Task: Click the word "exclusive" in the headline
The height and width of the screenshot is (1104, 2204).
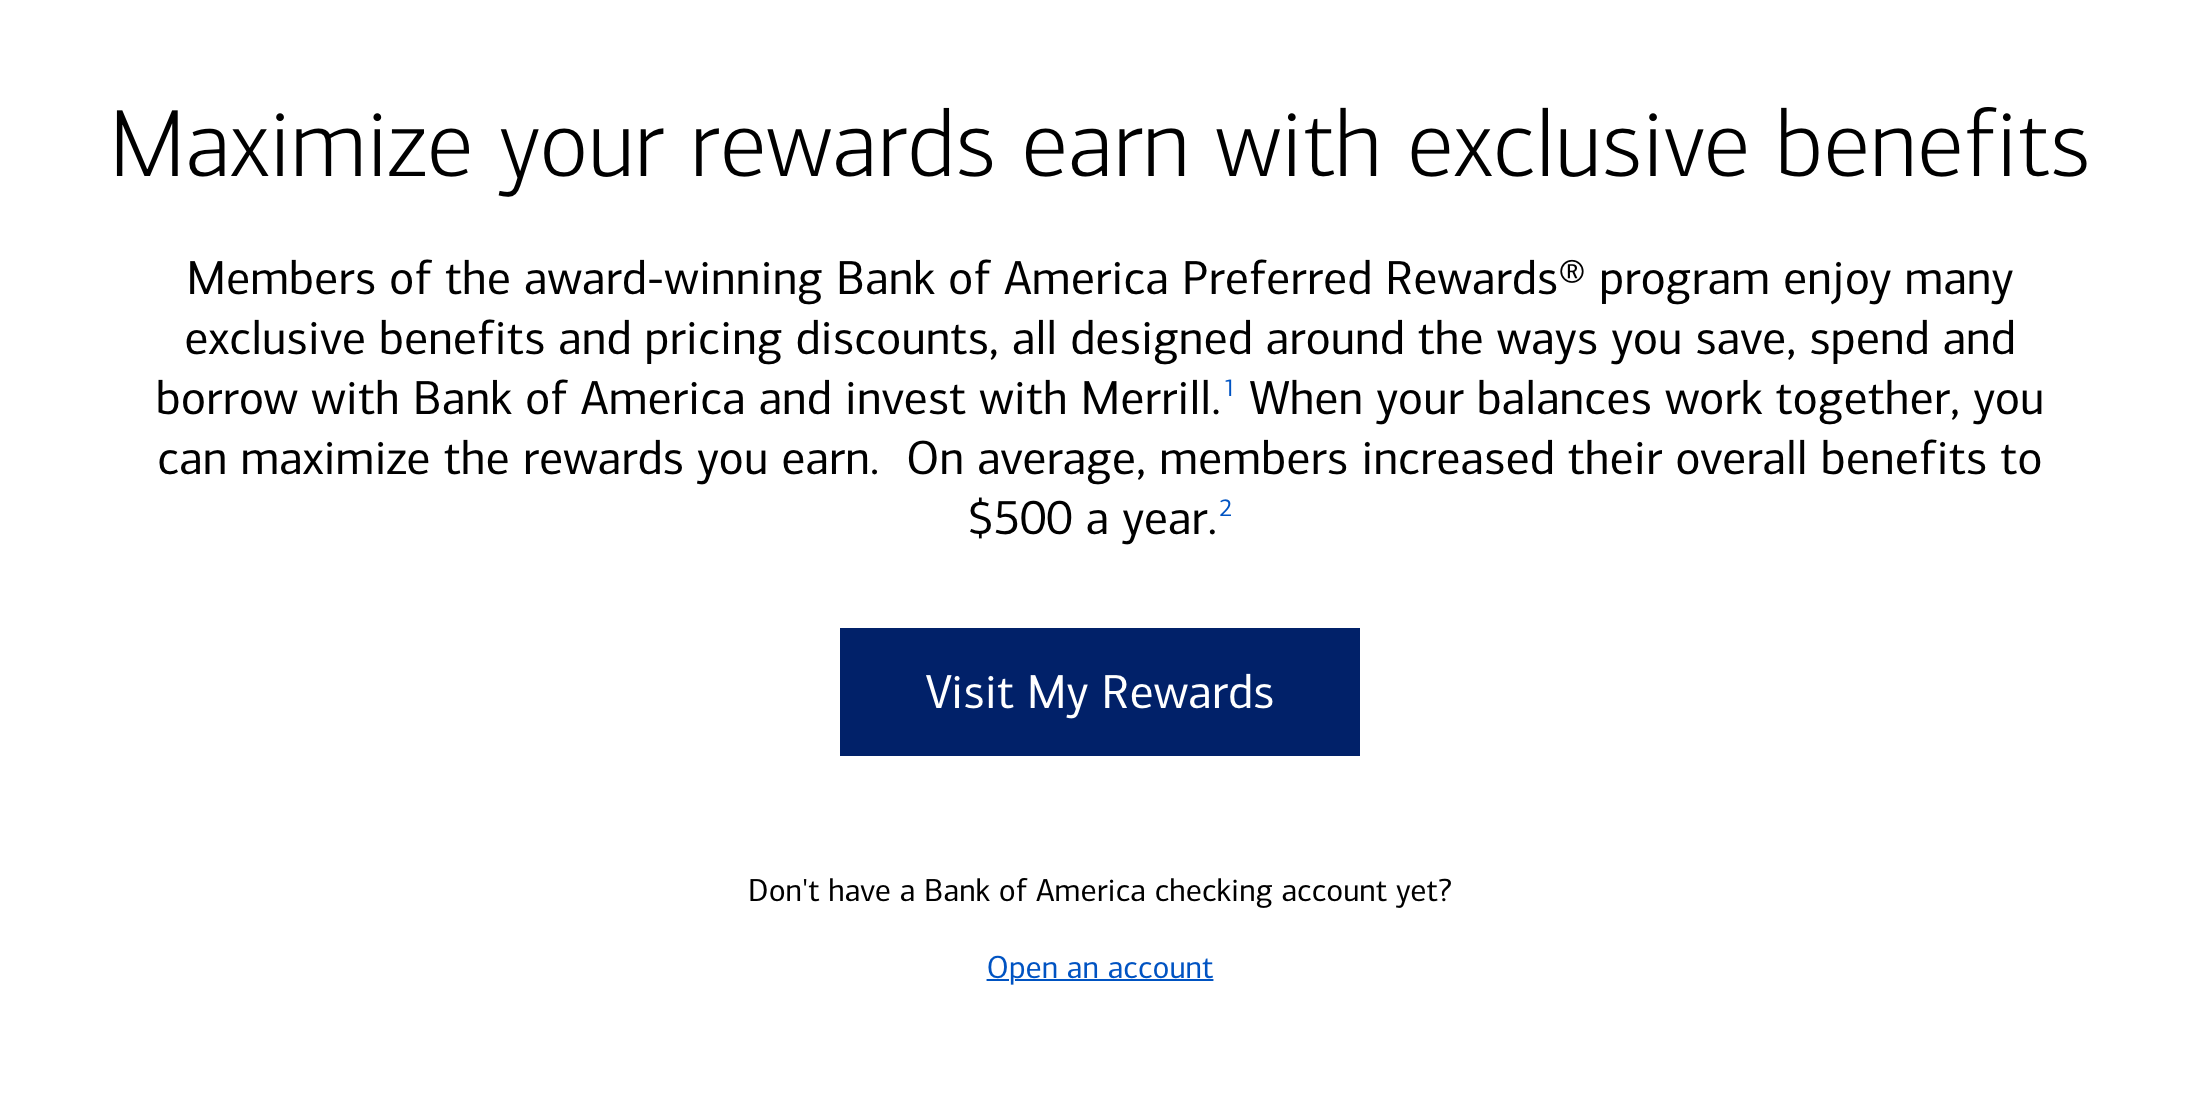Action: [x=1578, y=146]
